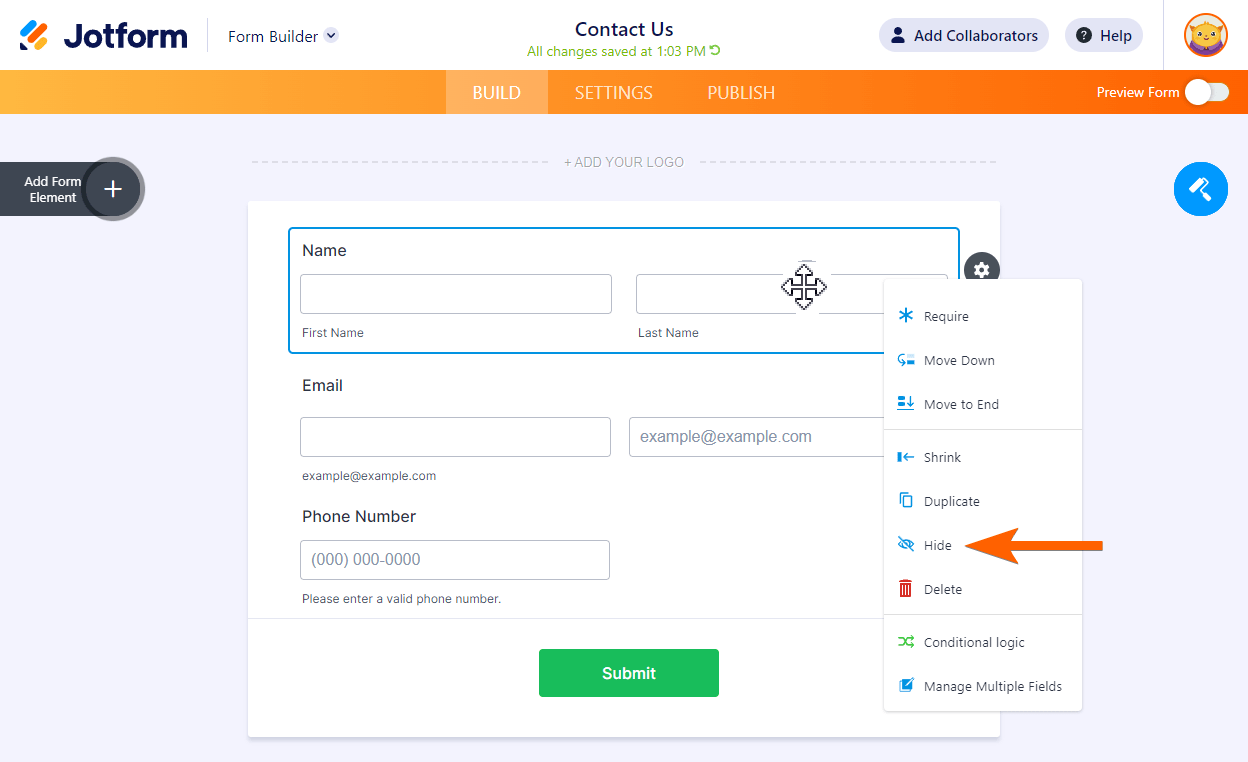Image resolution: width=1248 pixels, height=762 pixels.
Task: Expand the Form Builder dropdown
Action: click(331, 36)
